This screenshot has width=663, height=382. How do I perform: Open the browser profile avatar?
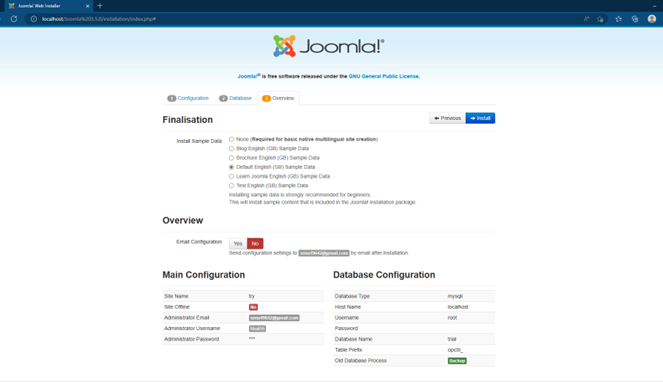pyautogui.click(x=652, y=19)
